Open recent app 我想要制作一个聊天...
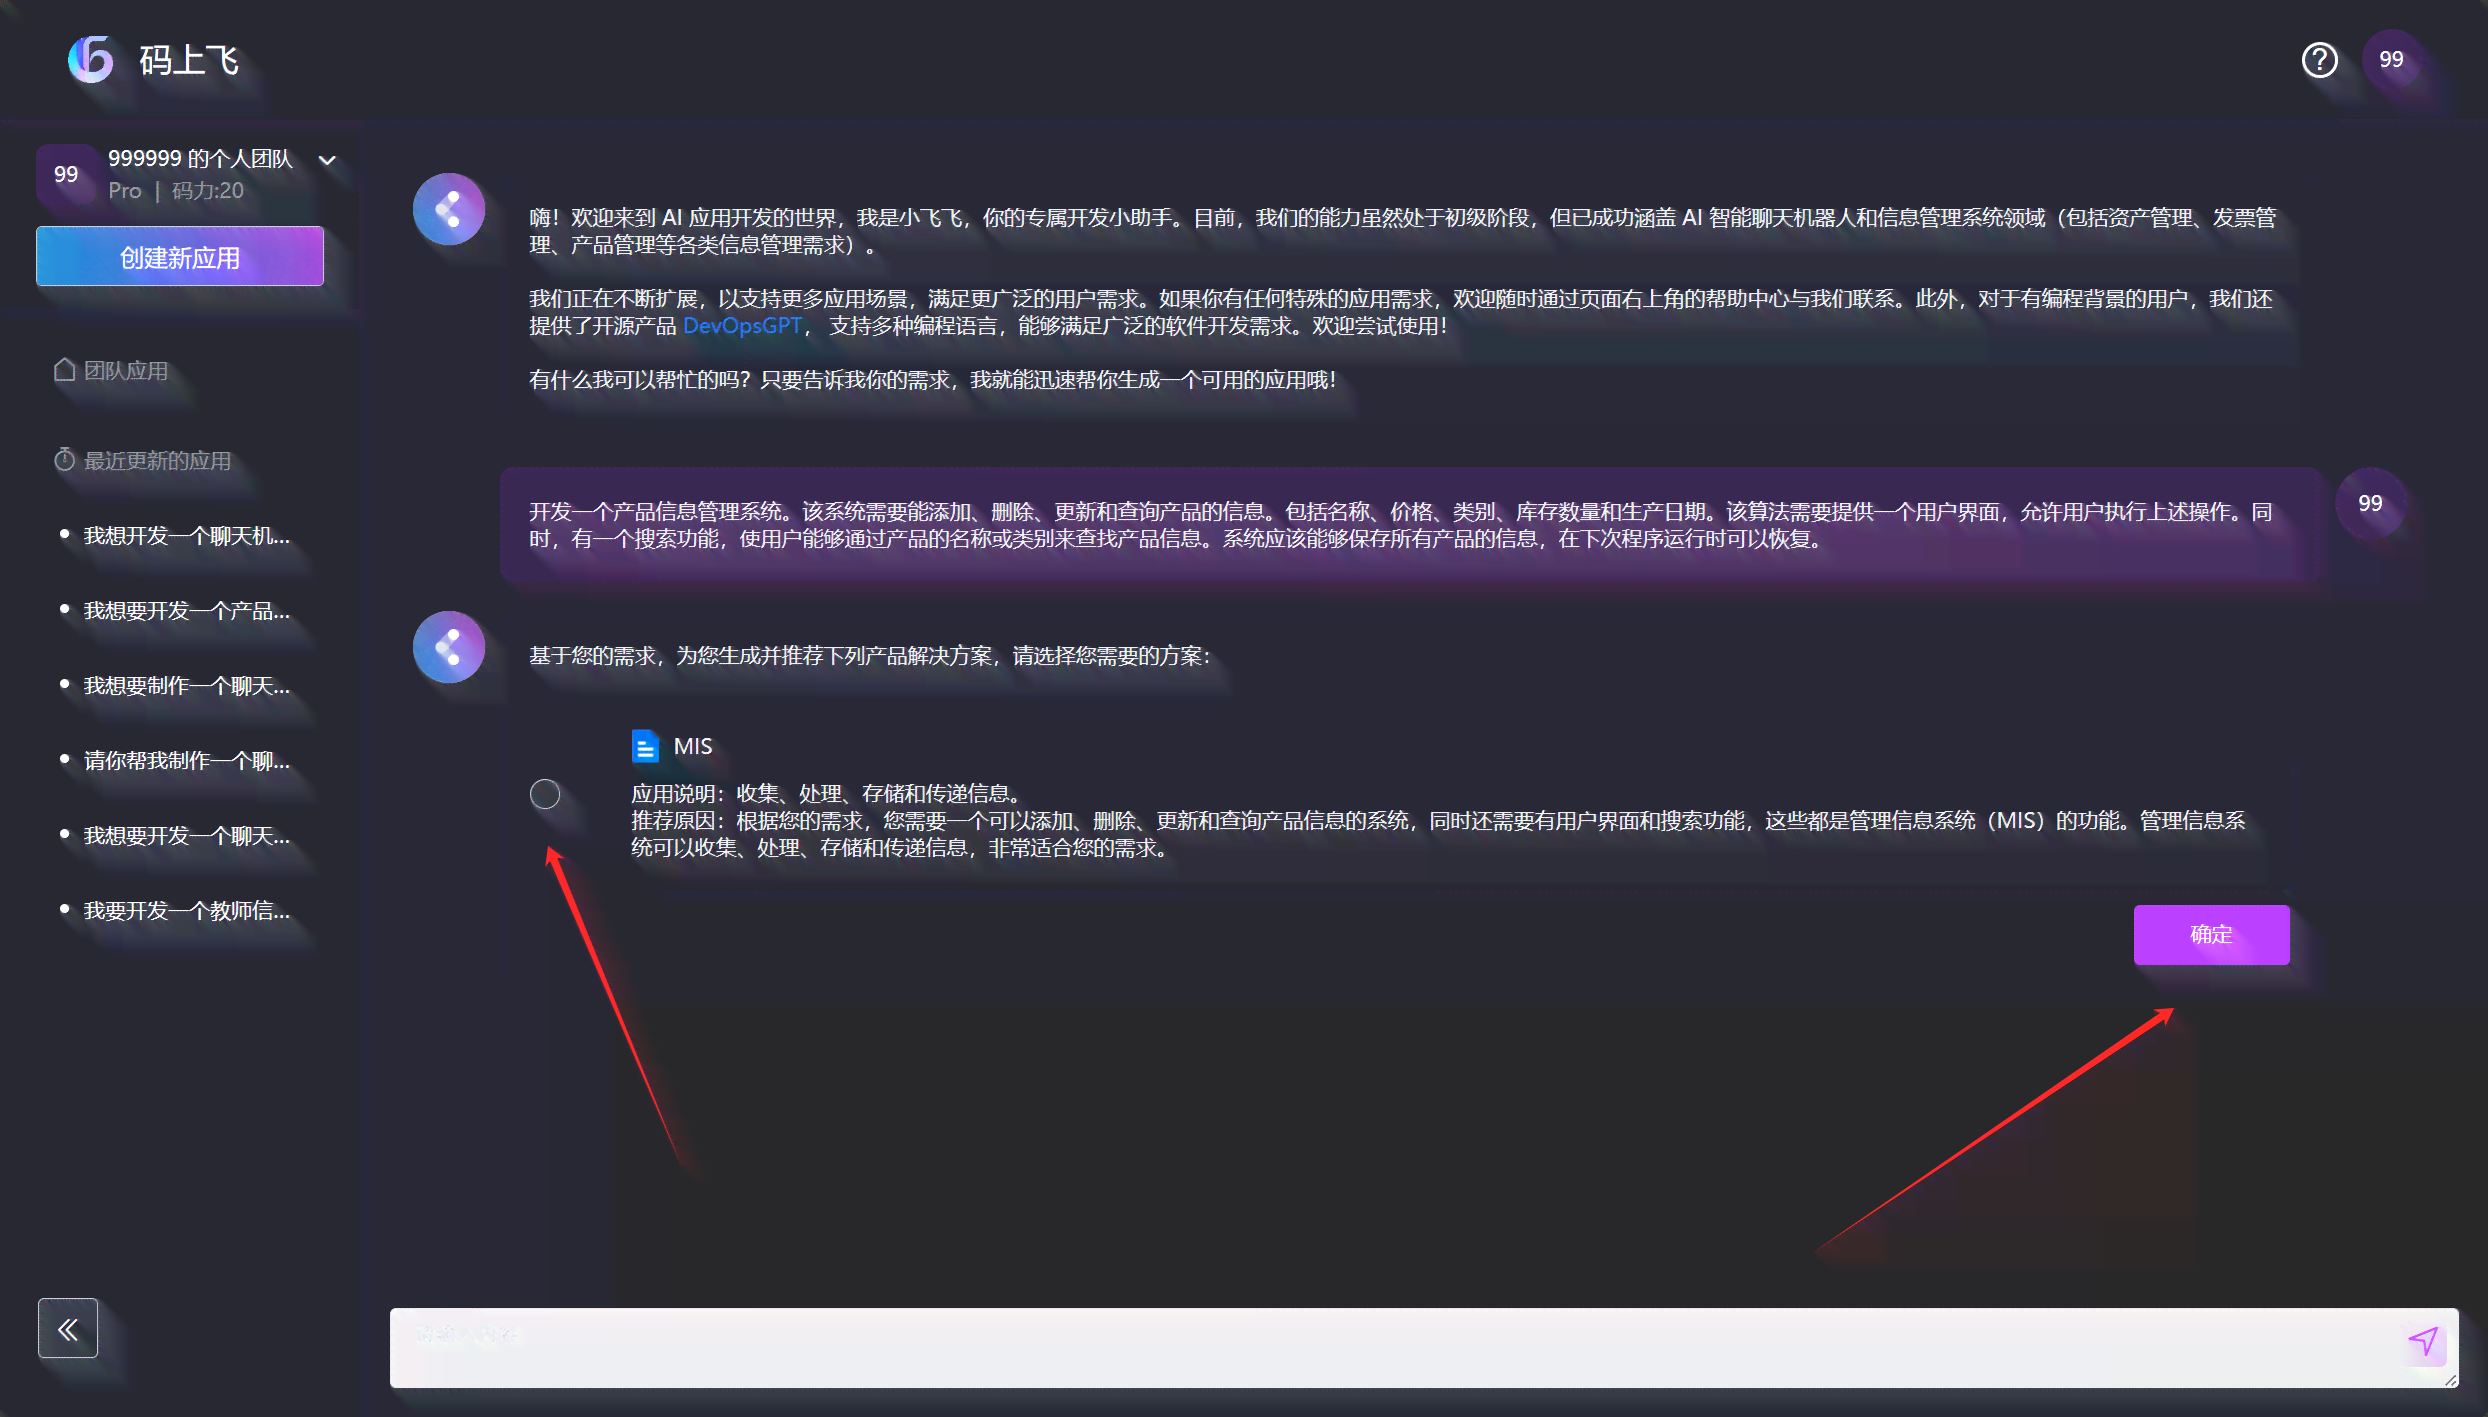The height and width of the screenshot is (1417, 2488). (x=186, y=686)
